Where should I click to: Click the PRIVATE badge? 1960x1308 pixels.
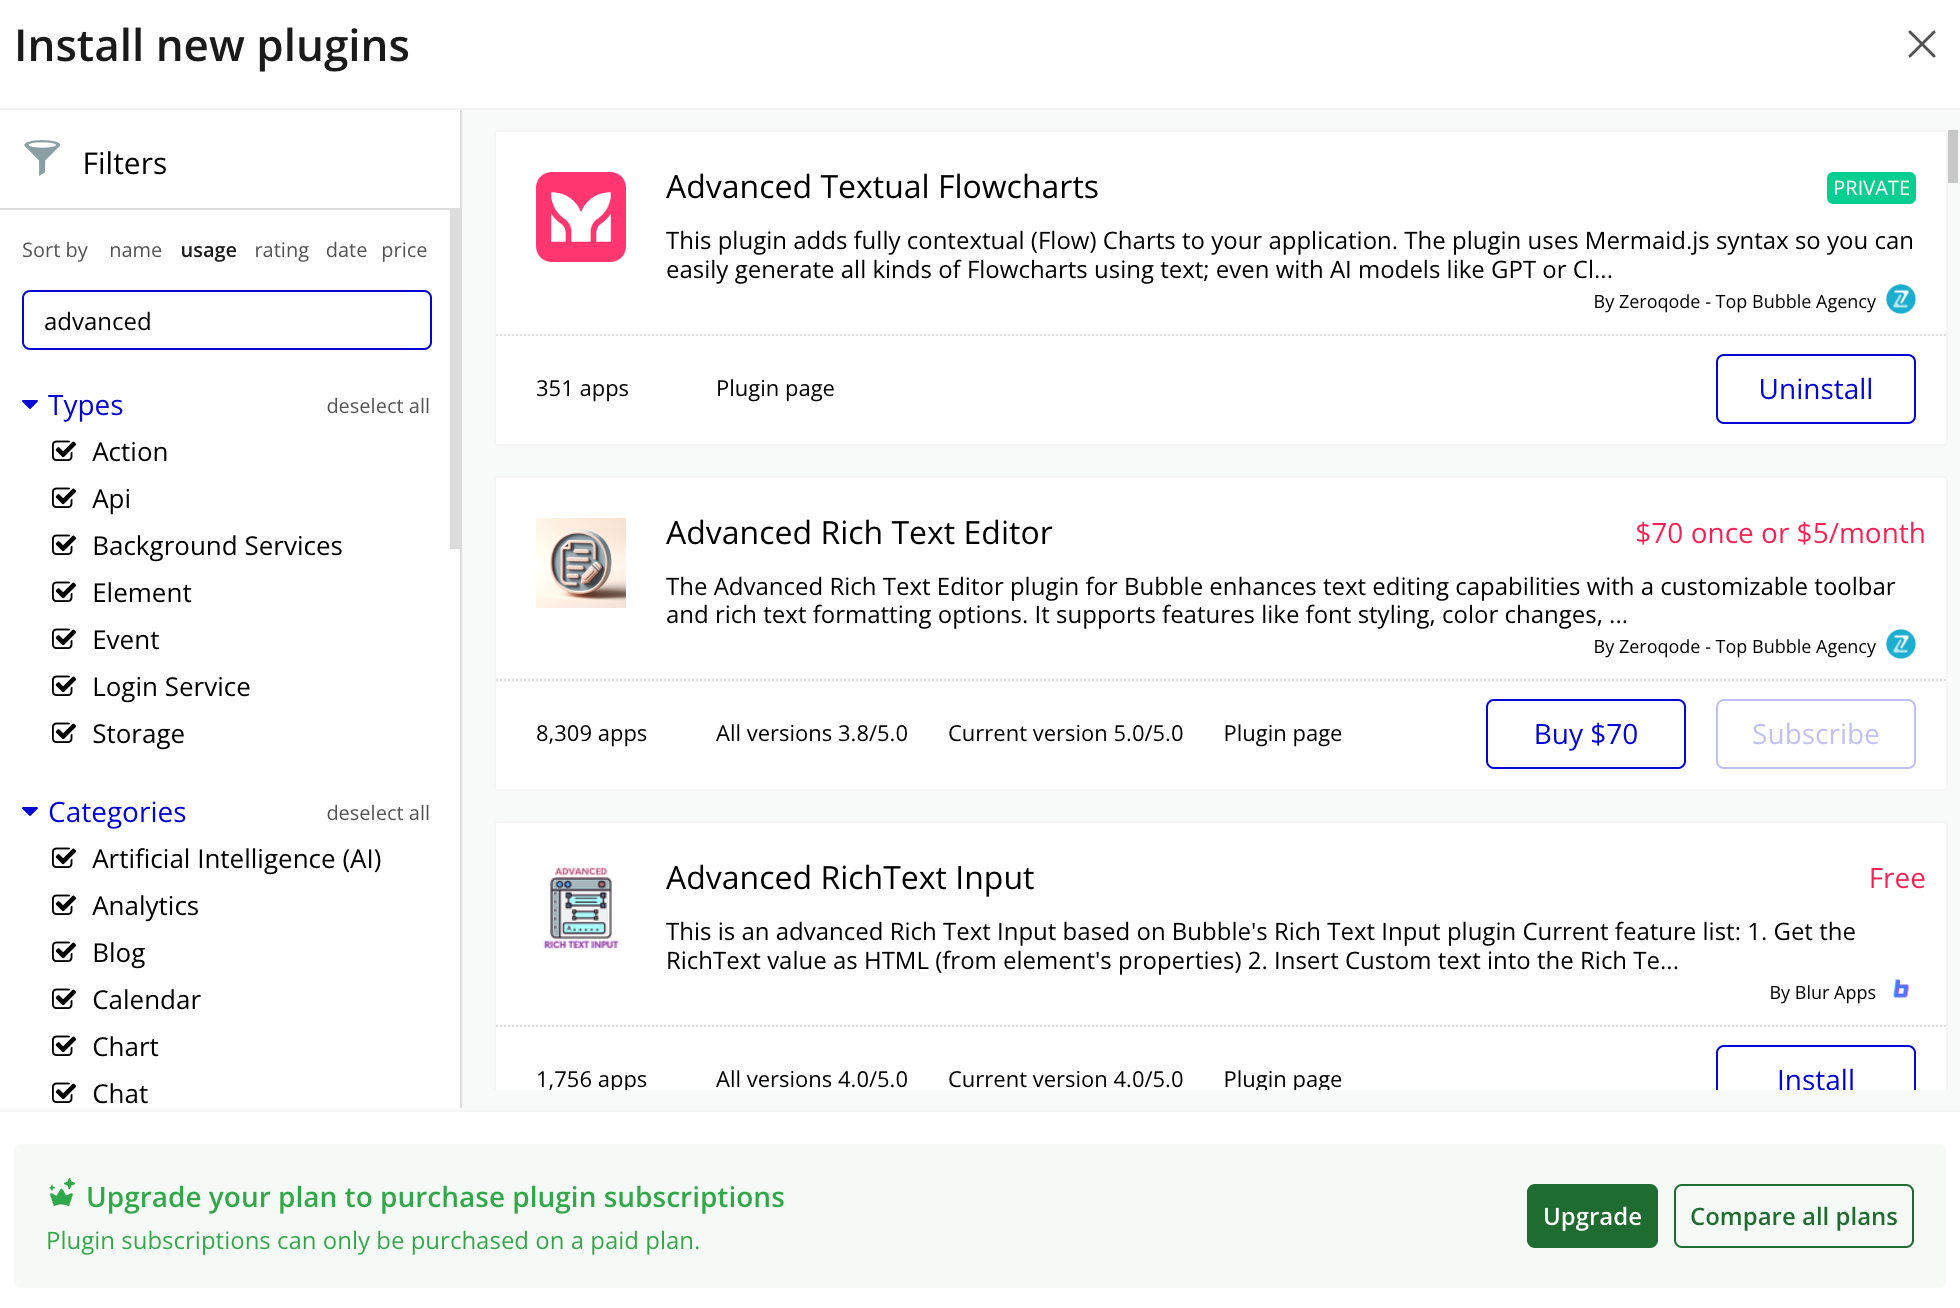coord(1871,188)
